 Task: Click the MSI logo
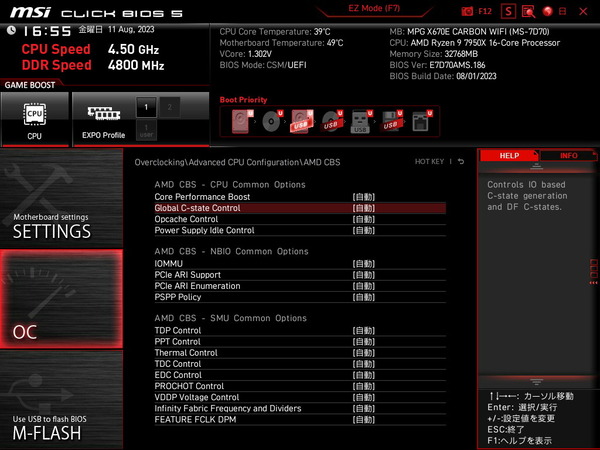pyautogui.click(x=30, y=12)
